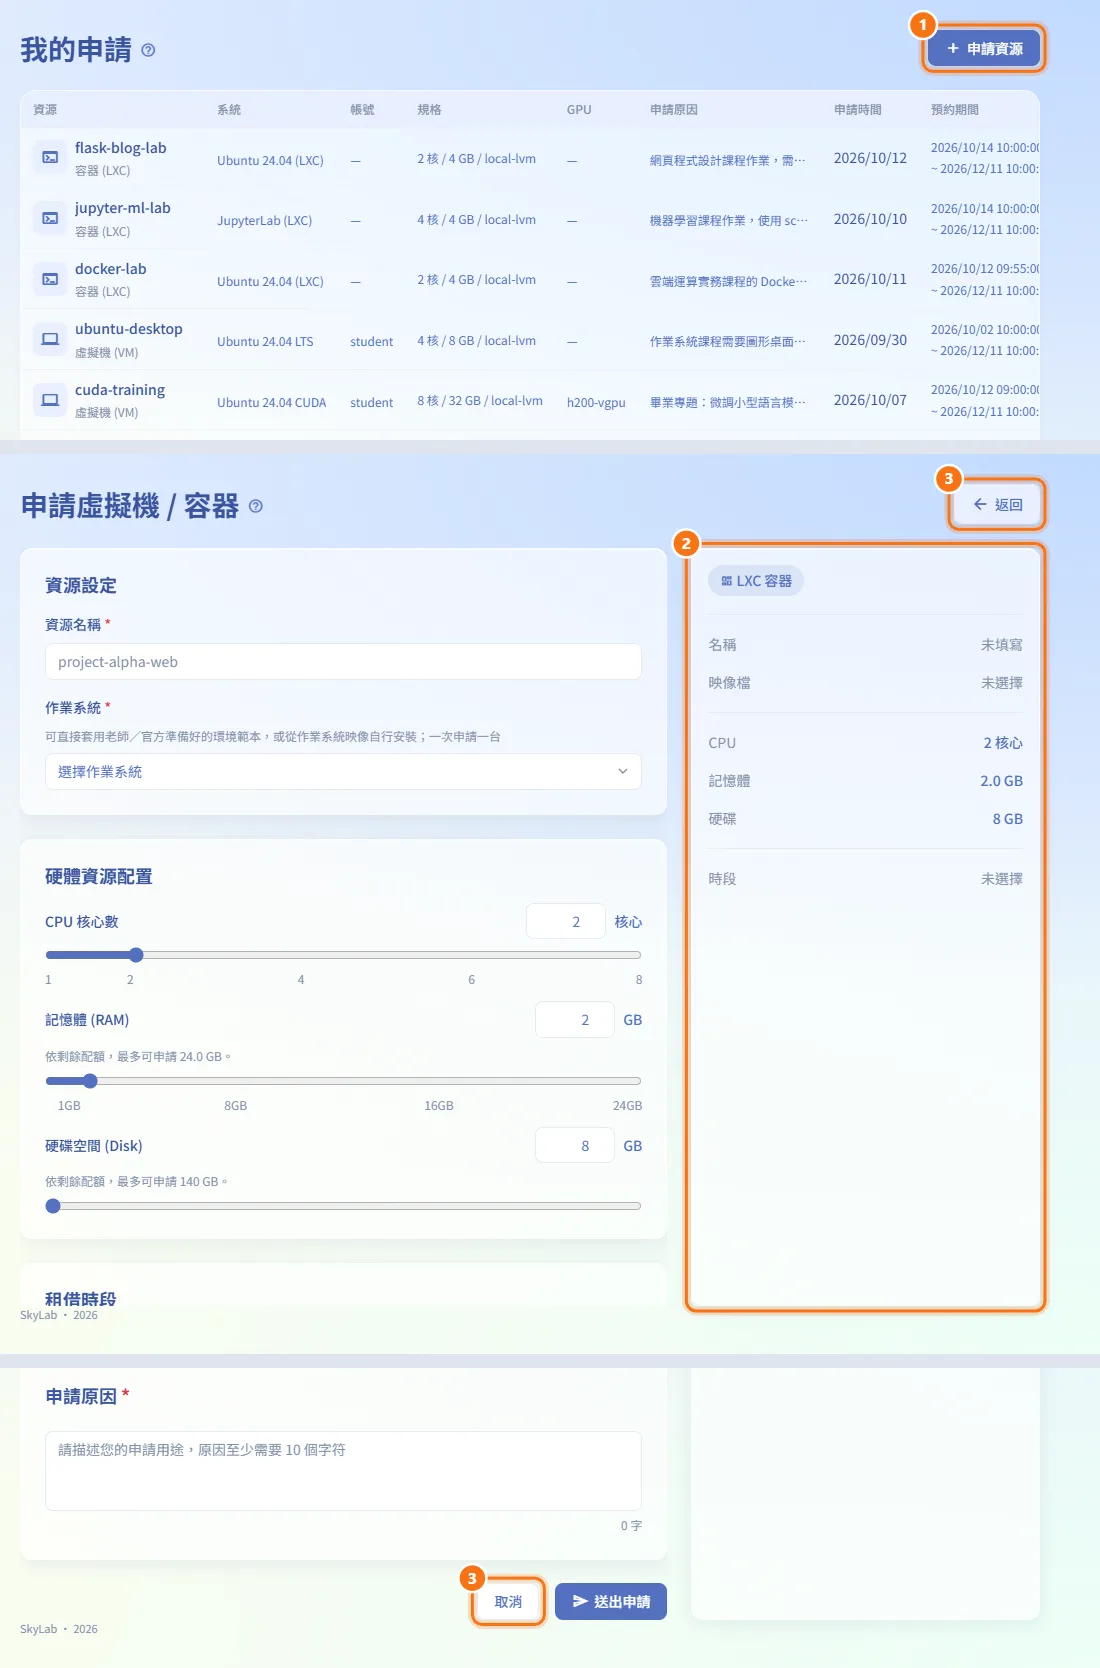Click the 規格 column header
This screenshot has height=1668, width=1100.
[x=430, y=110]
